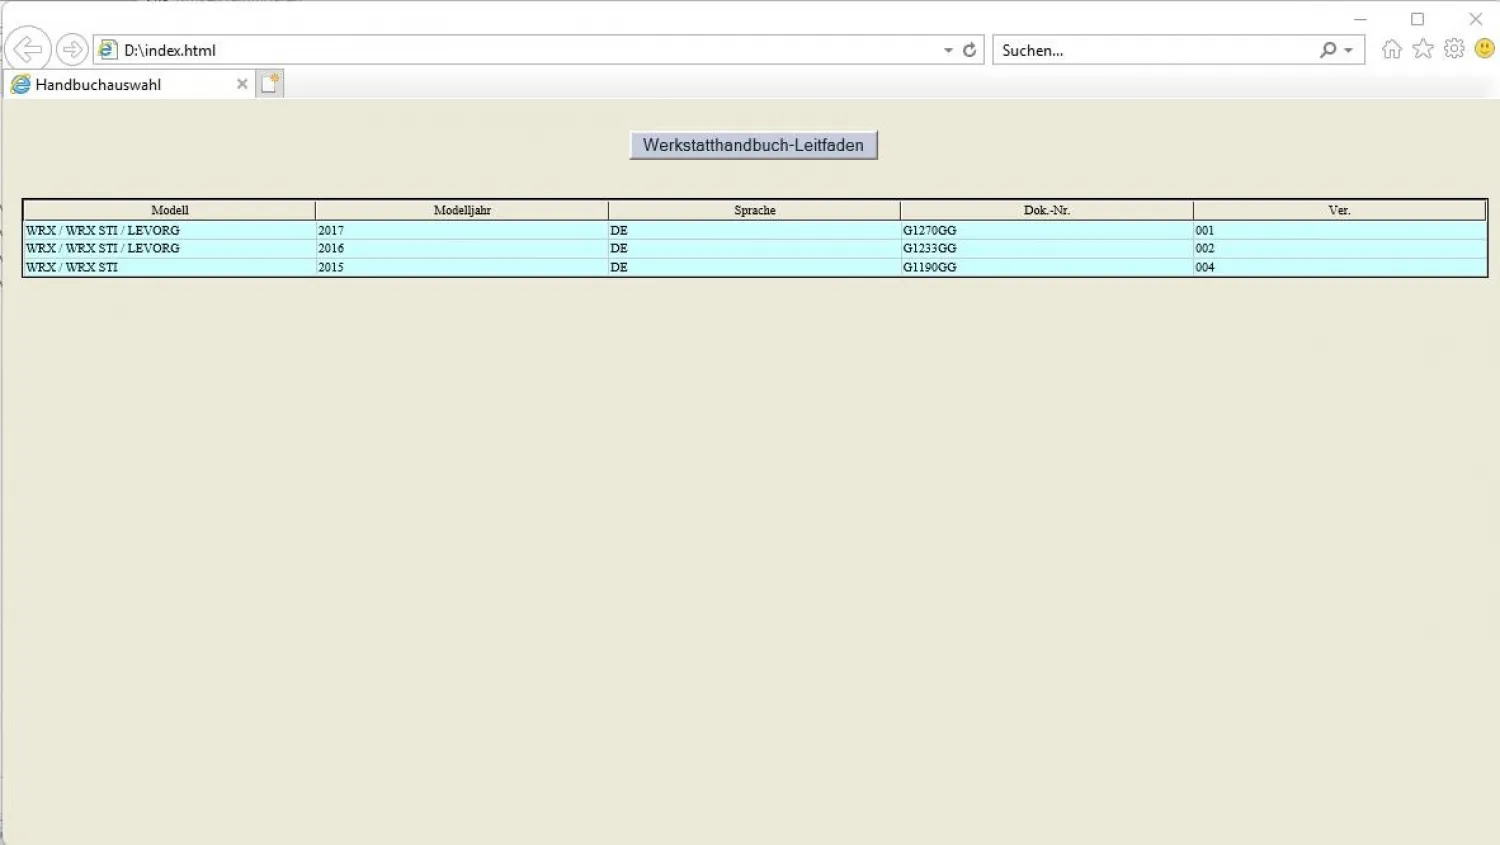
Task: Select the 2015 WRX / WRX STI manual
Action: click(72, 267)
